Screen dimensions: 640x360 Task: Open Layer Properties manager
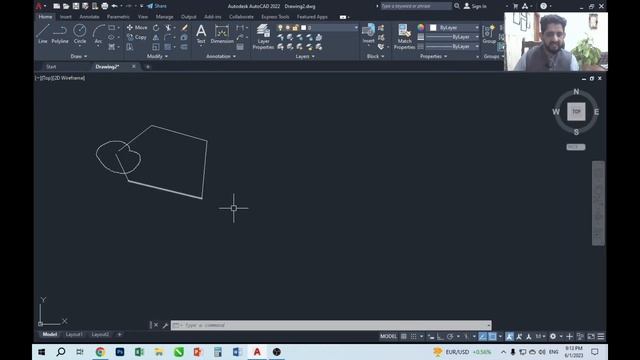(263, 37)
